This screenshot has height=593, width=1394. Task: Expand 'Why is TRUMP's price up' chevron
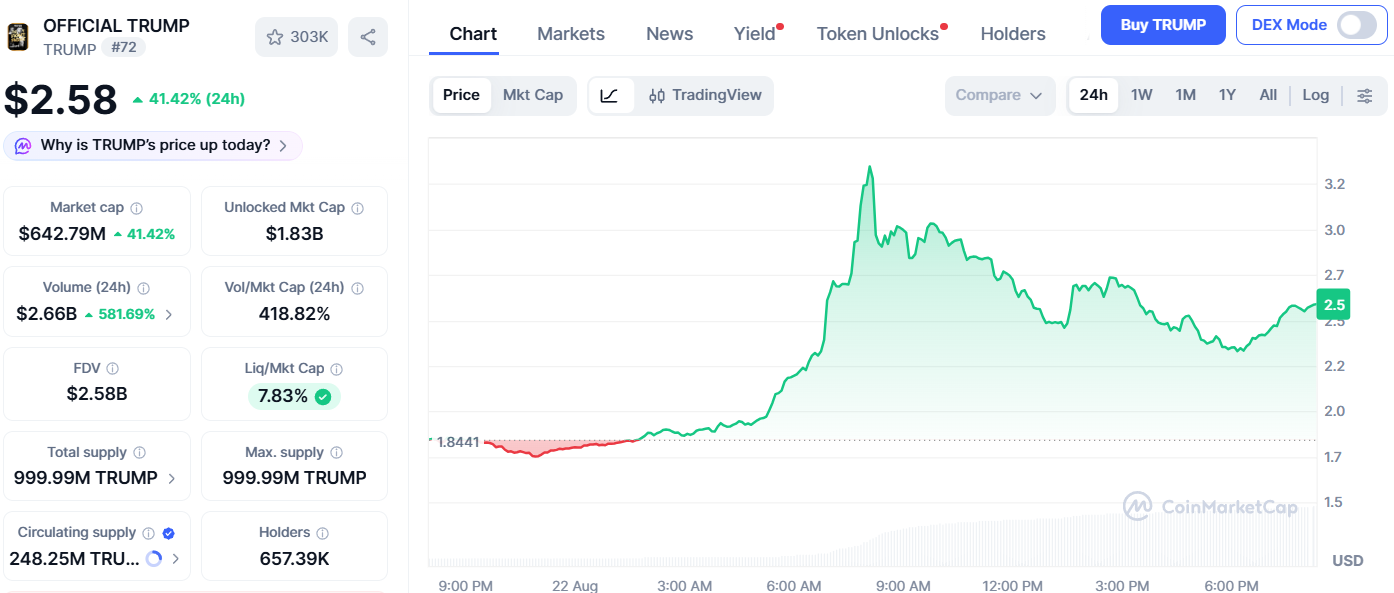(283, 146)
